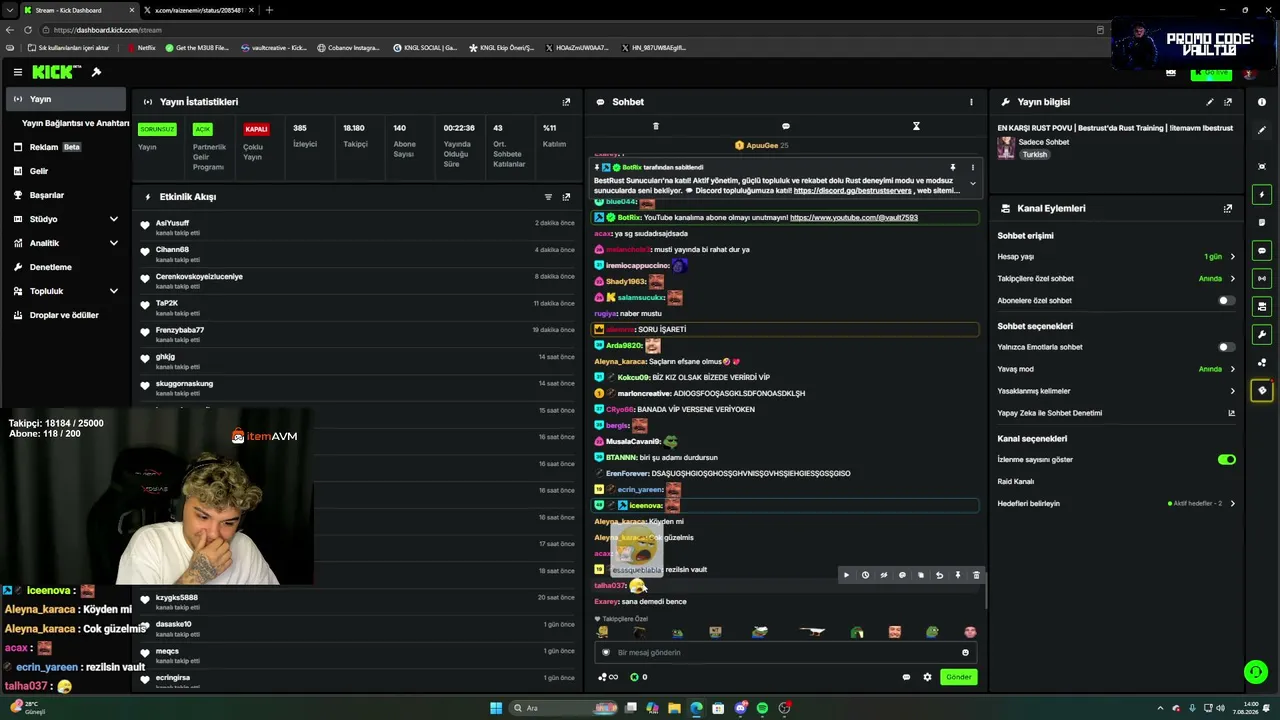The height and width of the screenshot is (720, 1280).
Task: Toggle Abonelere özel sohbet switch
Action: (1226, 301)
